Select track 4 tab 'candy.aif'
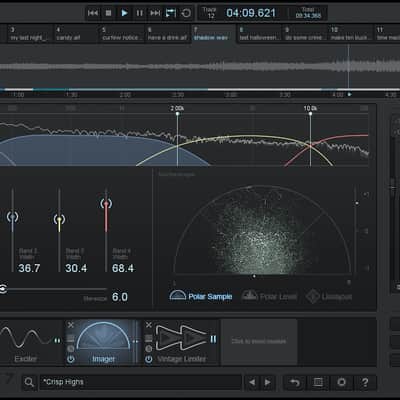This screenshot has height=400, width=400. pyautogui.click(x=76, y=34)
